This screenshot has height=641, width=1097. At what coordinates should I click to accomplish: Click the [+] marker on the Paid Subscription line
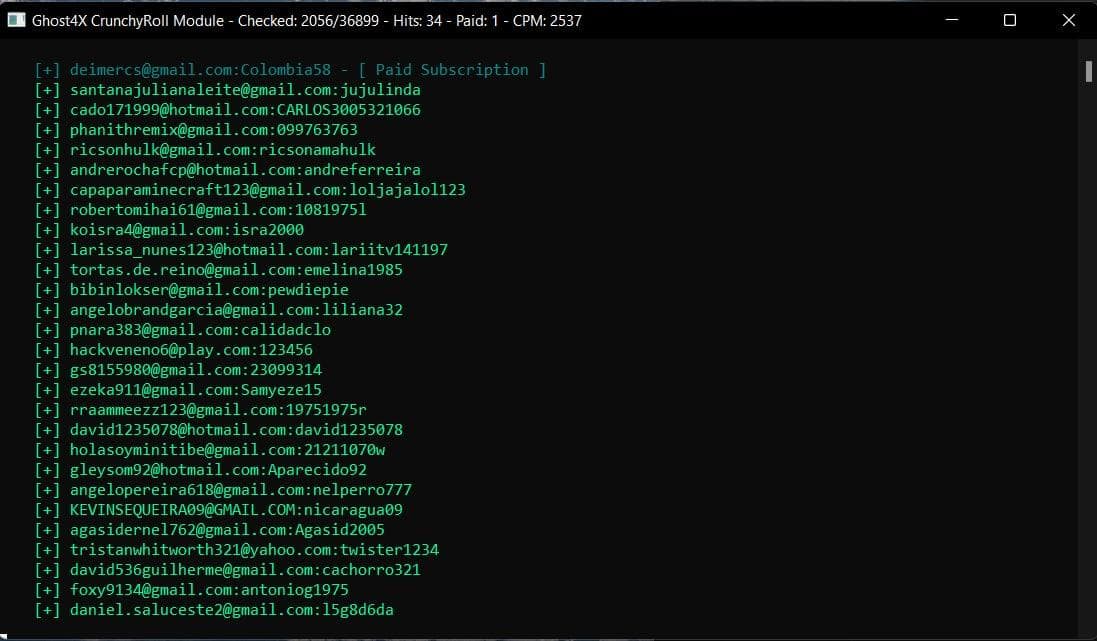click(x=47, y=70)
